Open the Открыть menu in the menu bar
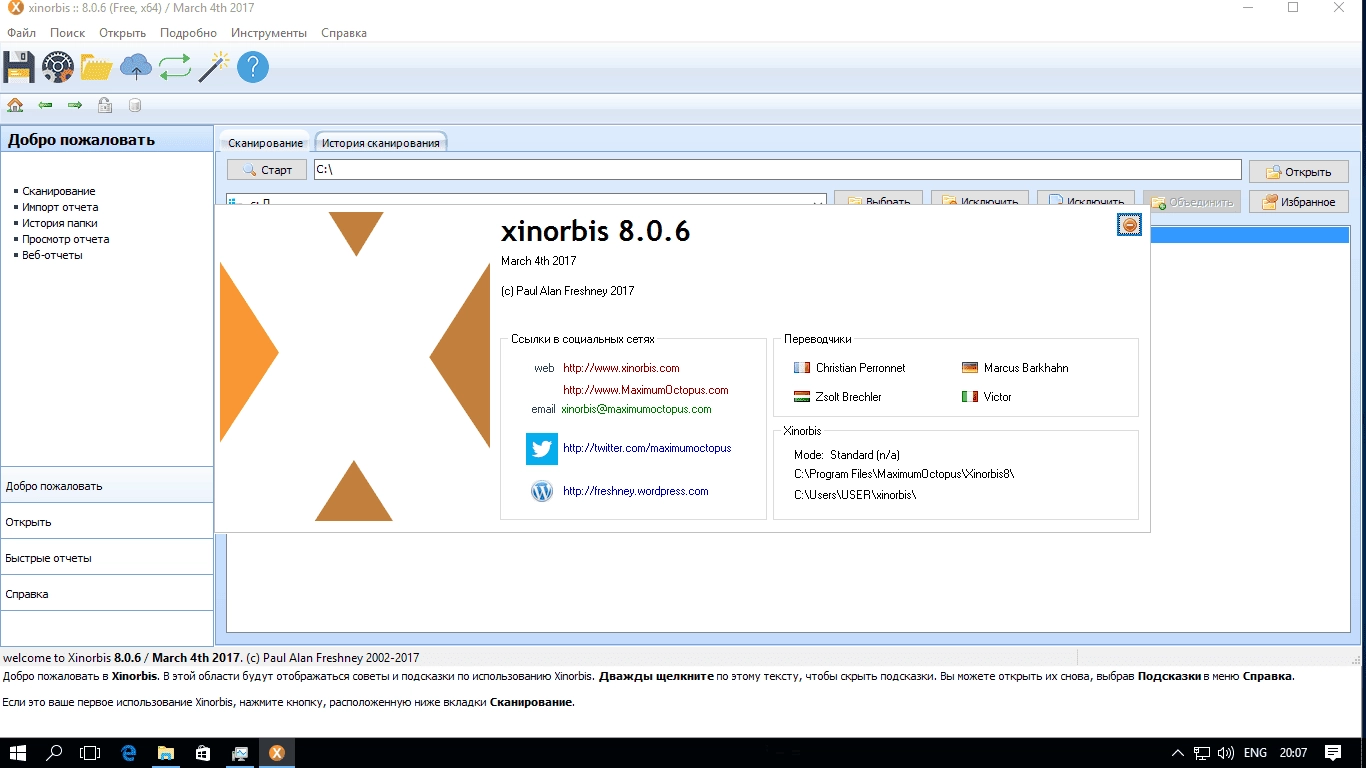Image resolution: width=1366 pixels, height=768 pixels. coord(122,33)
